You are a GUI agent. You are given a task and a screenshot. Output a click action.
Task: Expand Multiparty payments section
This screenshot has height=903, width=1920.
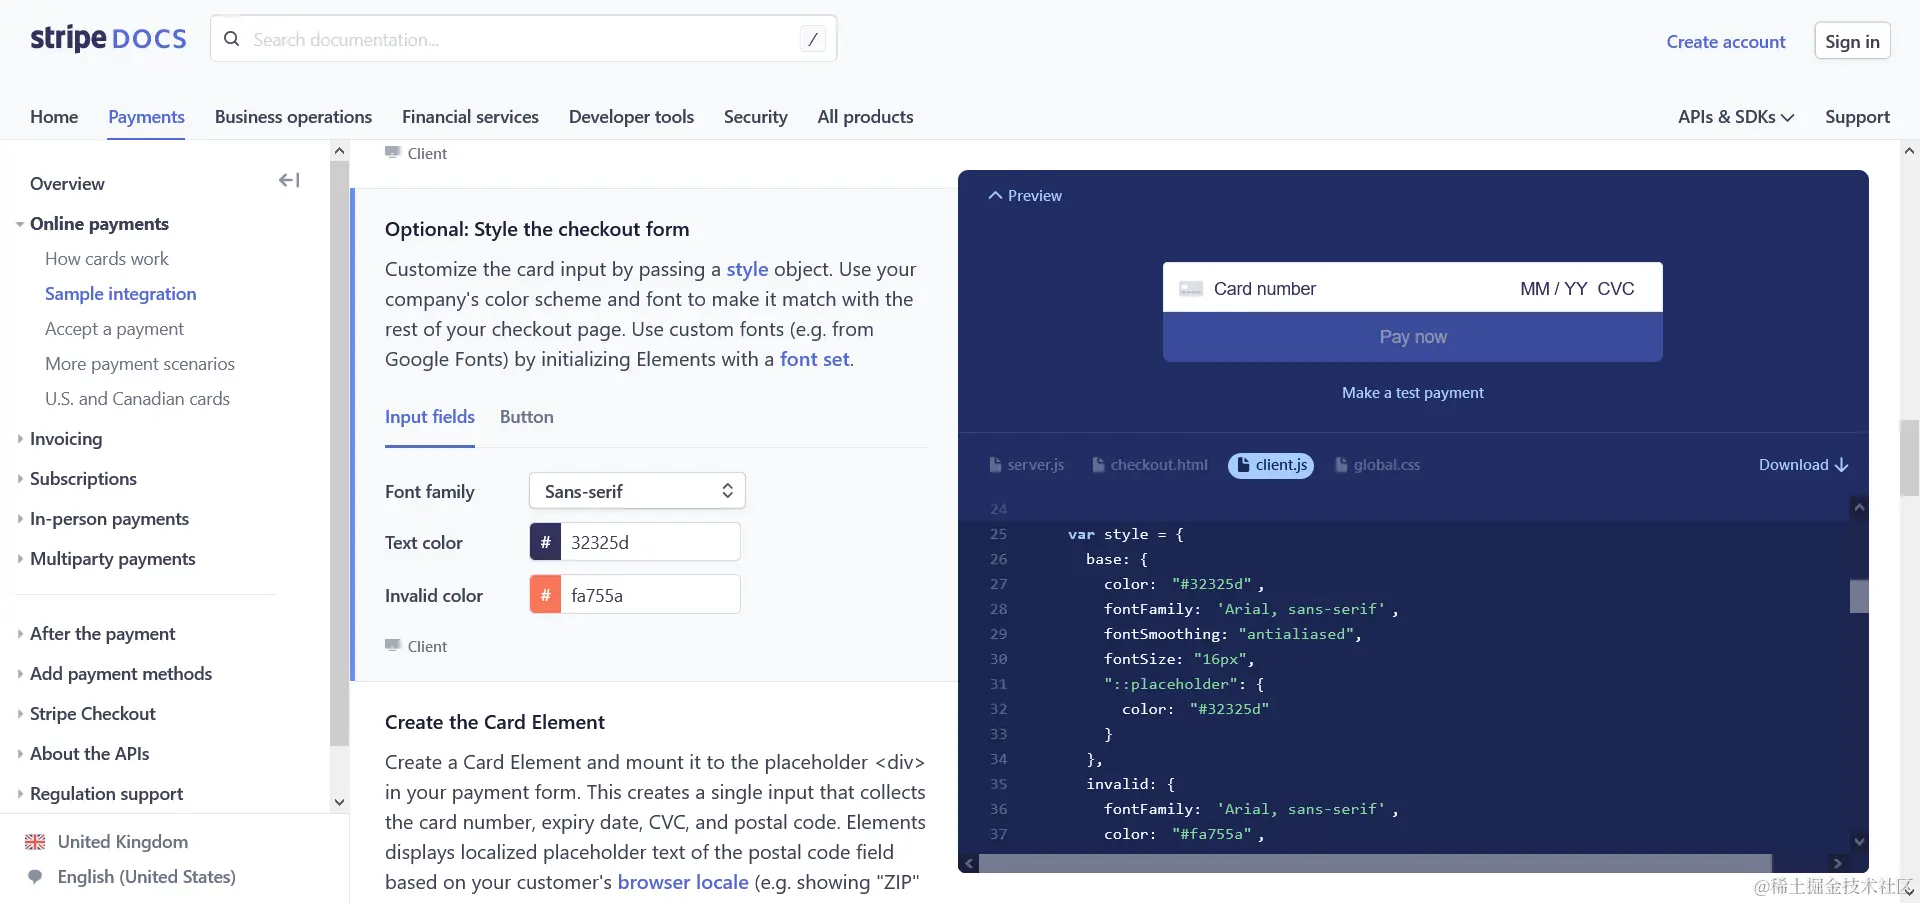coord(20,559)
